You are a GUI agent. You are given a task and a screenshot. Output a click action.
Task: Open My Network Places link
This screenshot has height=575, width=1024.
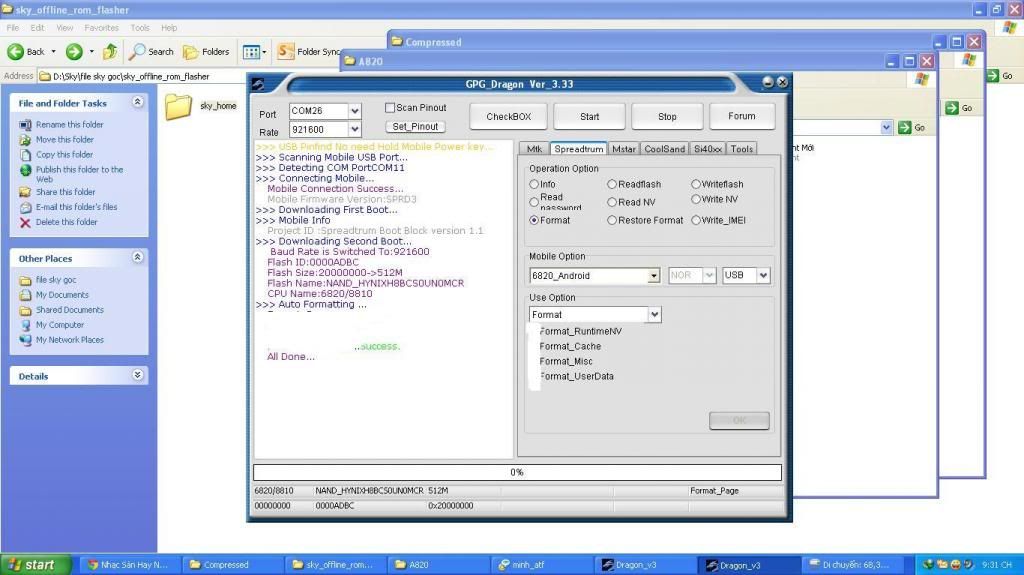[x=69, y=340]
